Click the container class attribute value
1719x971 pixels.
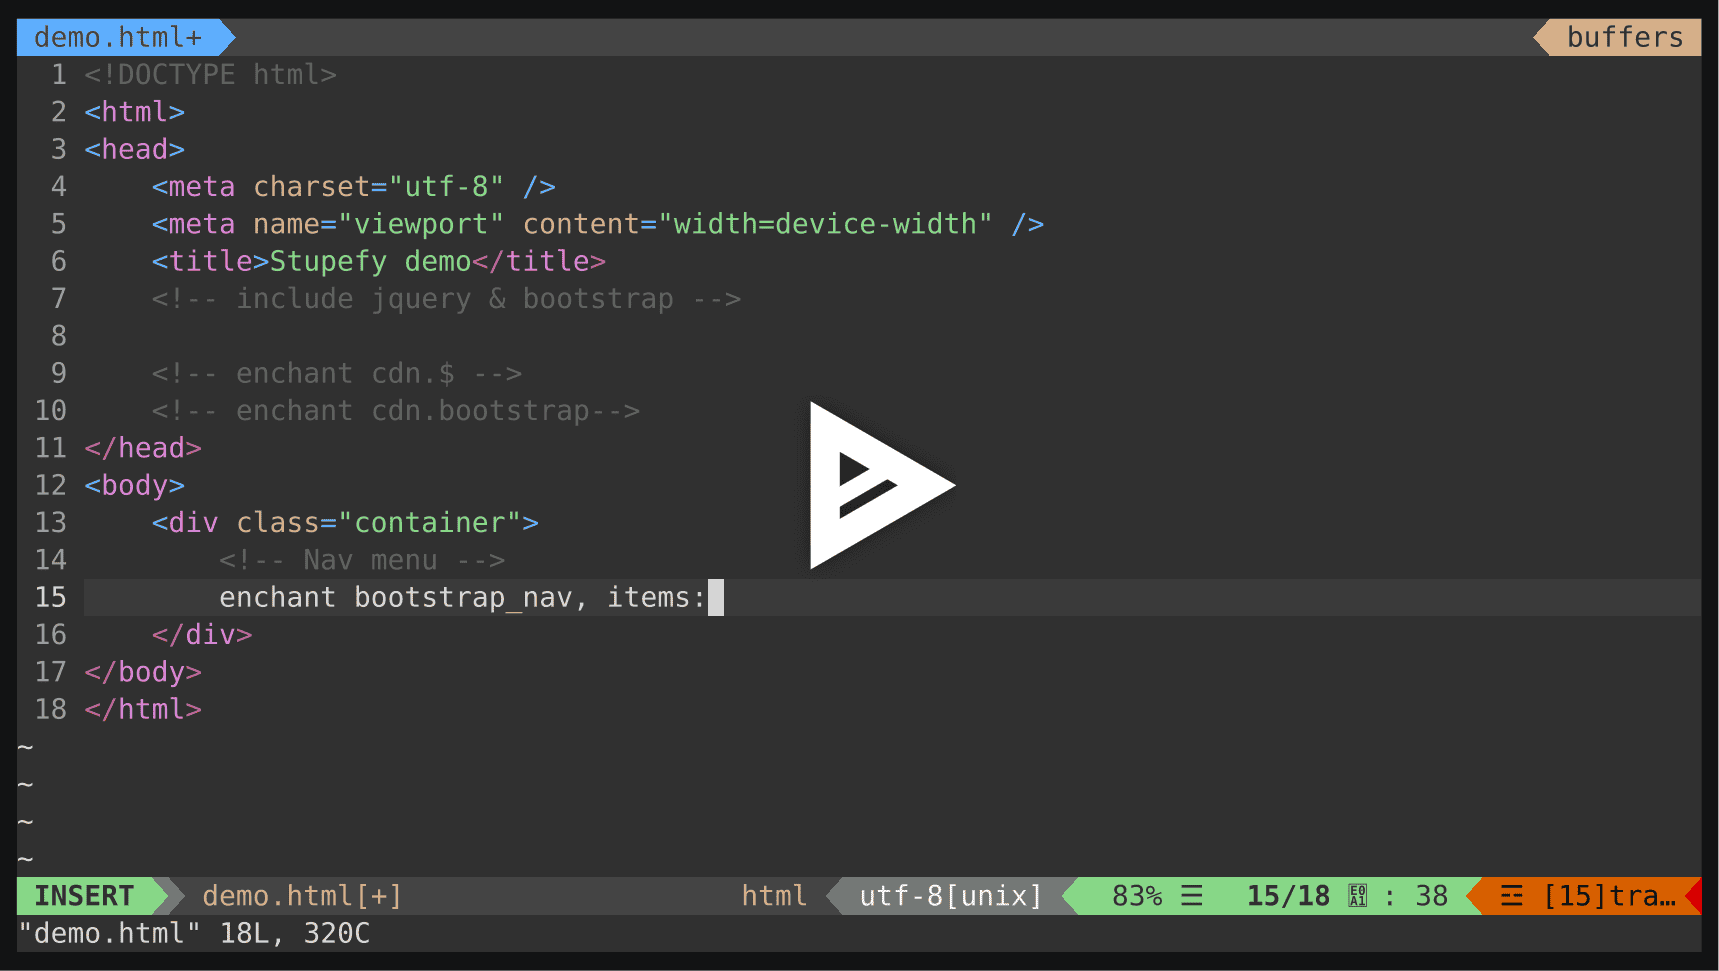pos(430,522)
